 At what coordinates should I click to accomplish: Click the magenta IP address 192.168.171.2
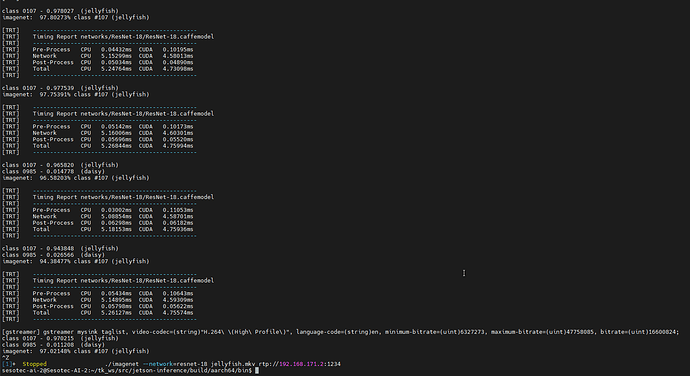(301, 364)
